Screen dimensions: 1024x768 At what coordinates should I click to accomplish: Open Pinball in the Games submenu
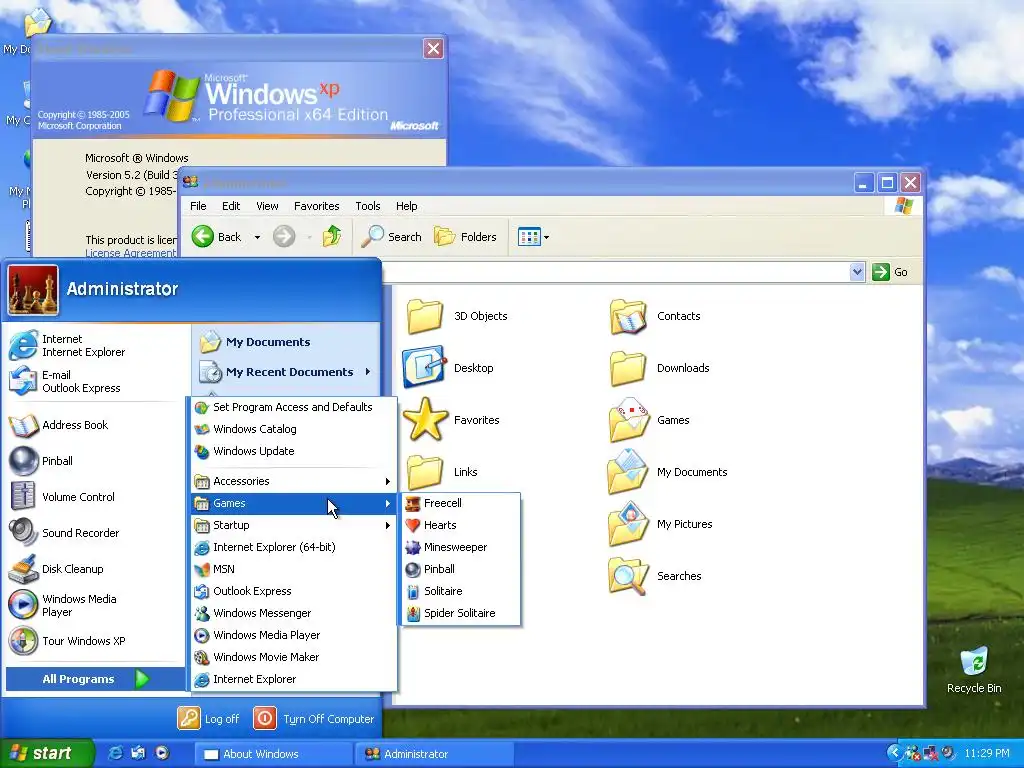[x=461, y=569]
